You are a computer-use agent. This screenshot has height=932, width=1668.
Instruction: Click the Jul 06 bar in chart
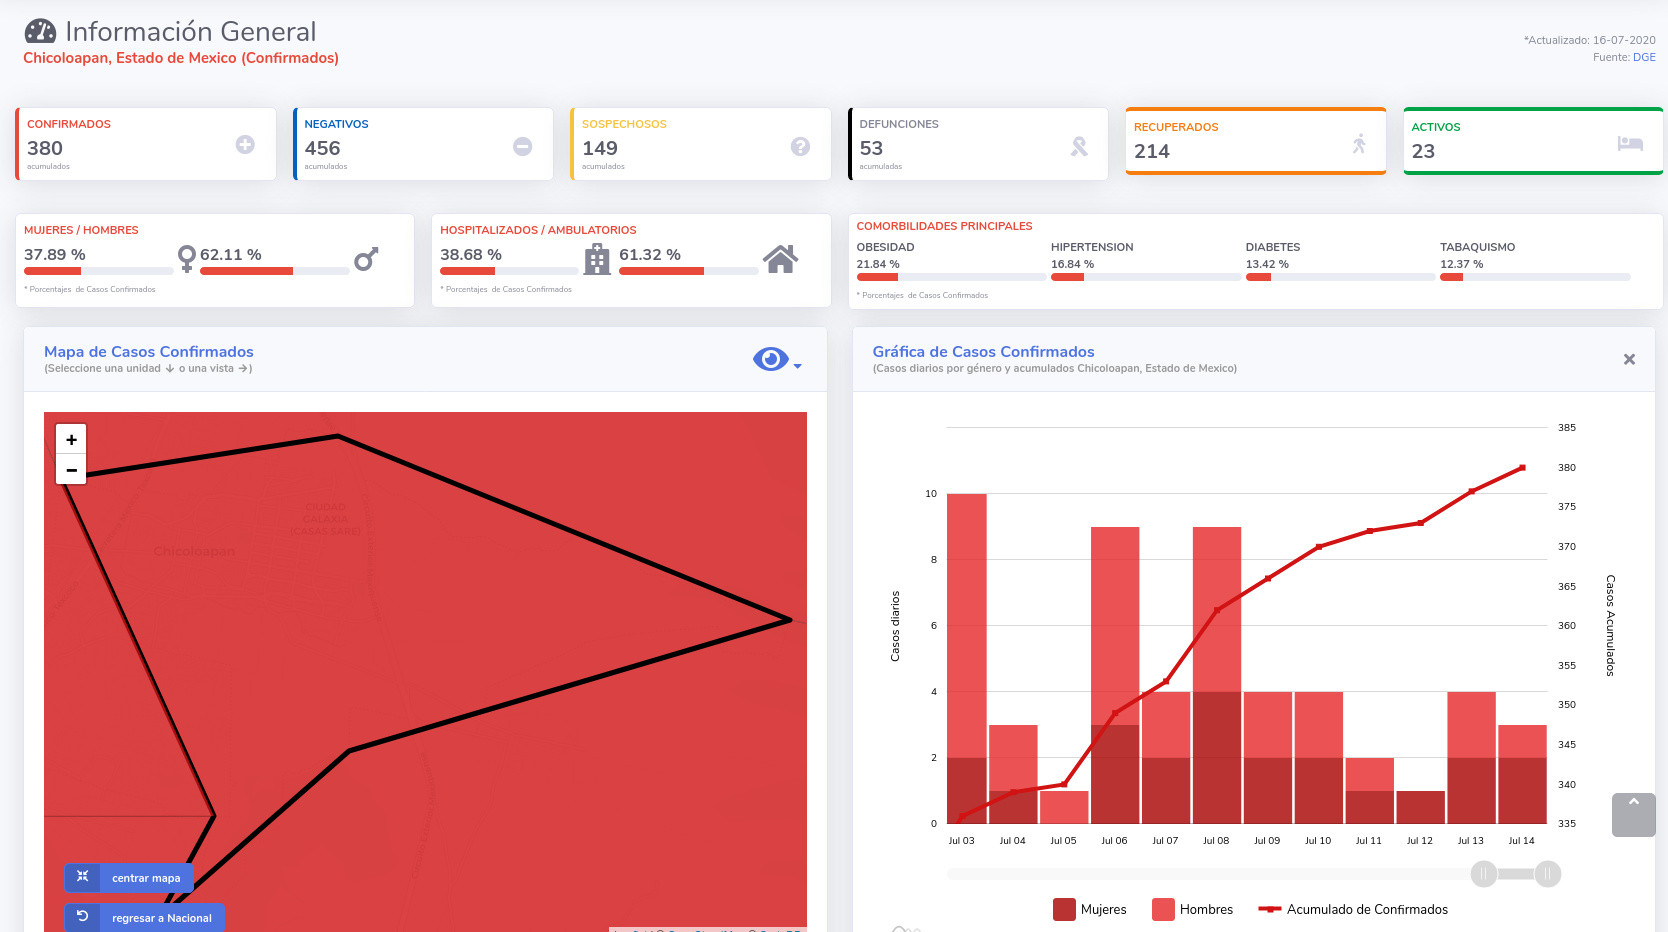1115,675
